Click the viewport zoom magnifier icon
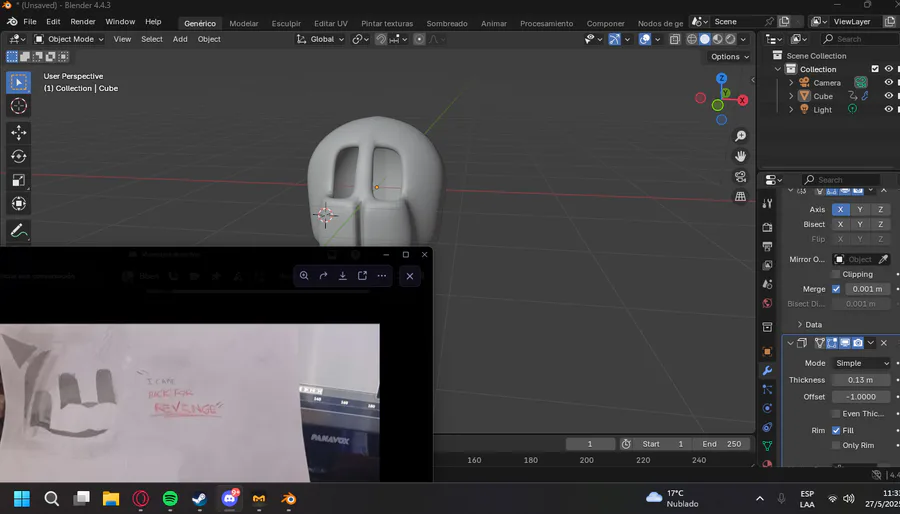Screen dimensions: 900x514 [x=740, y=136]
